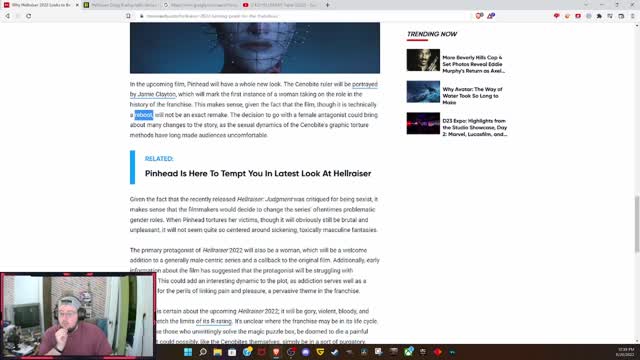Reload the current page

coord(29,16)
